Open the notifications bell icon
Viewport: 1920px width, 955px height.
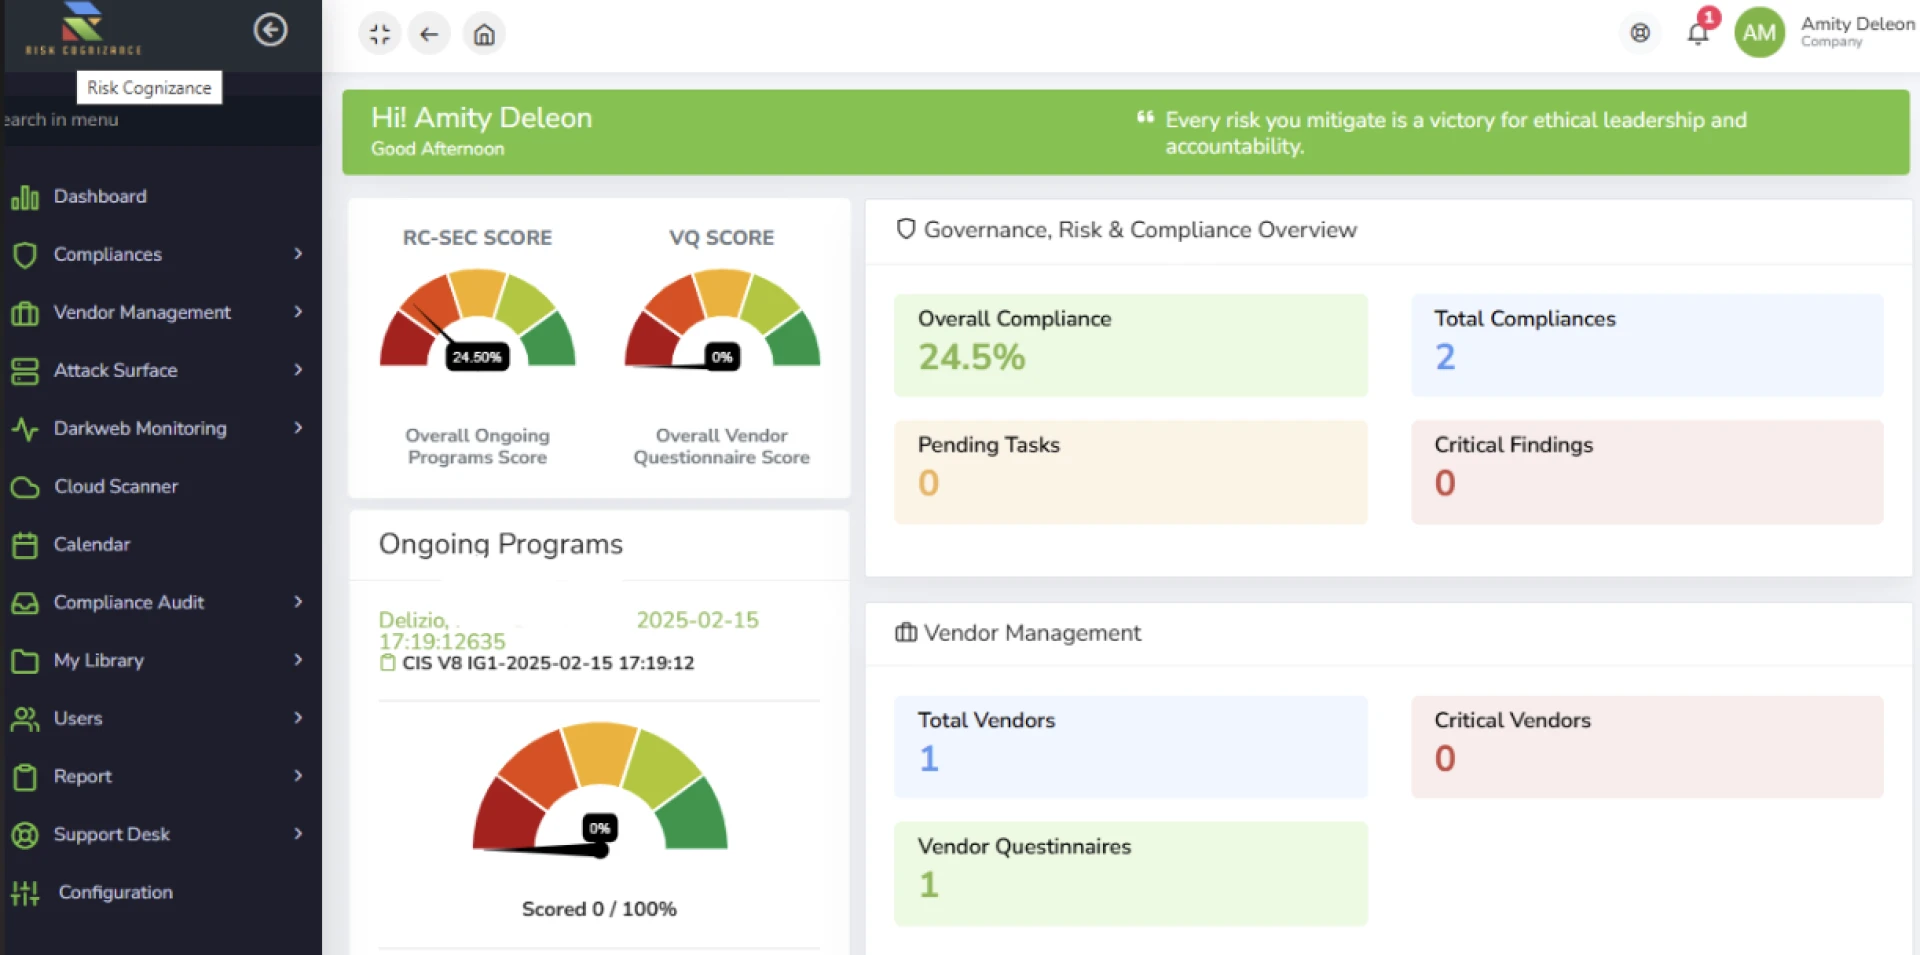[x=1697, y=33]
